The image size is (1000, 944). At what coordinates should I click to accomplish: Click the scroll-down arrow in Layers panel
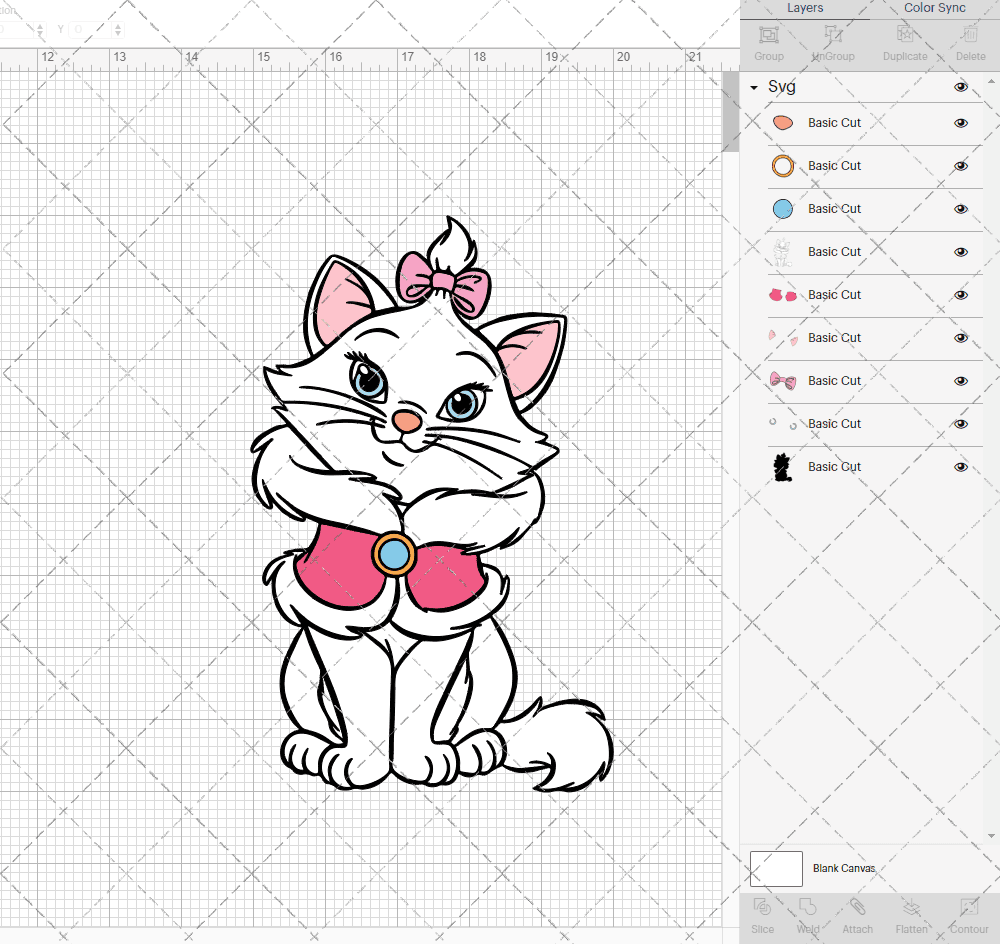pos(990,836)
